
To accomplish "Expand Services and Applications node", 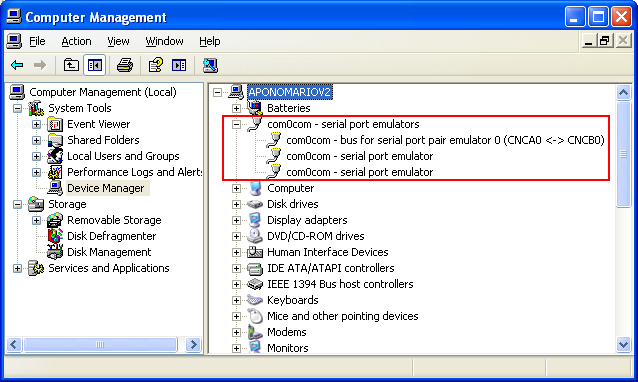I will pos(17,268).
